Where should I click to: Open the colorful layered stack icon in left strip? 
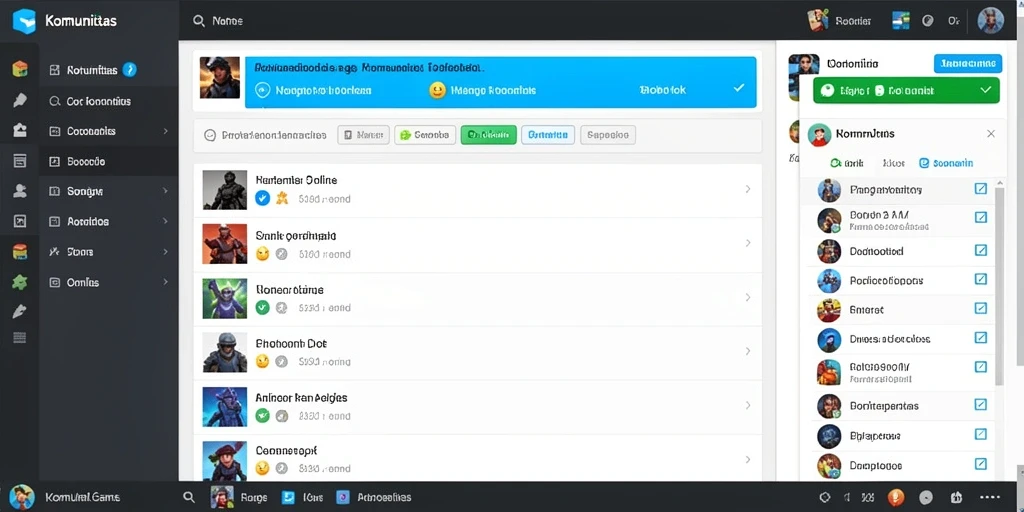click(x=20, y=251)
